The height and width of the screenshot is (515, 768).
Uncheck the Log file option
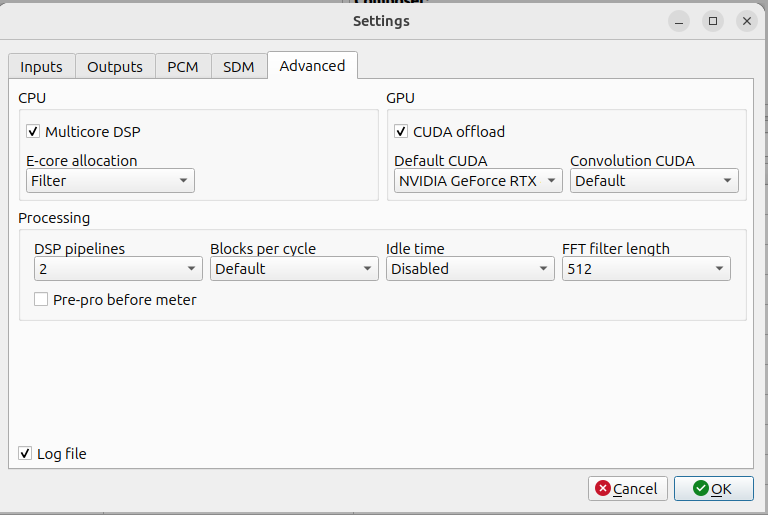[x=25, y=454]
